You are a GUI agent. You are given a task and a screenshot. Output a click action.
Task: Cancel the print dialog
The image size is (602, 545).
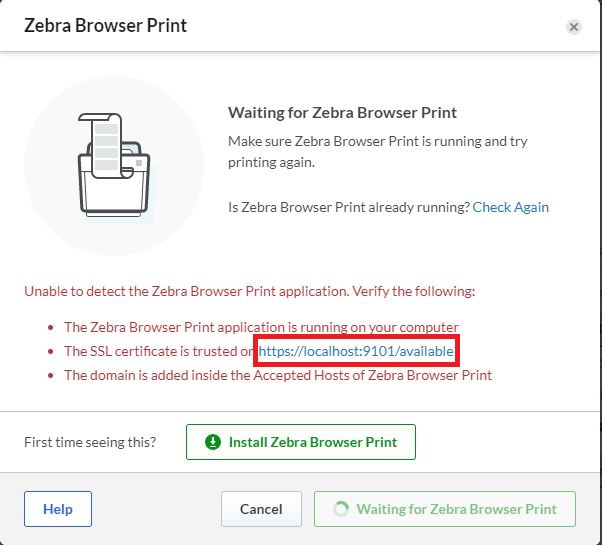(261, 509)
